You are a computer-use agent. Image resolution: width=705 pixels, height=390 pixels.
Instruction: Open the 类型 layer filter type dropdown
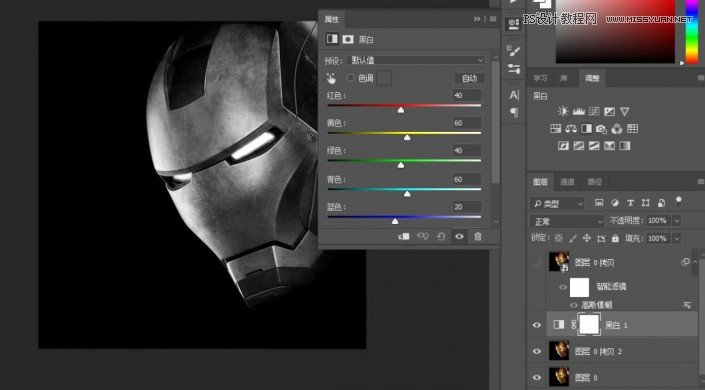(558, 204)
